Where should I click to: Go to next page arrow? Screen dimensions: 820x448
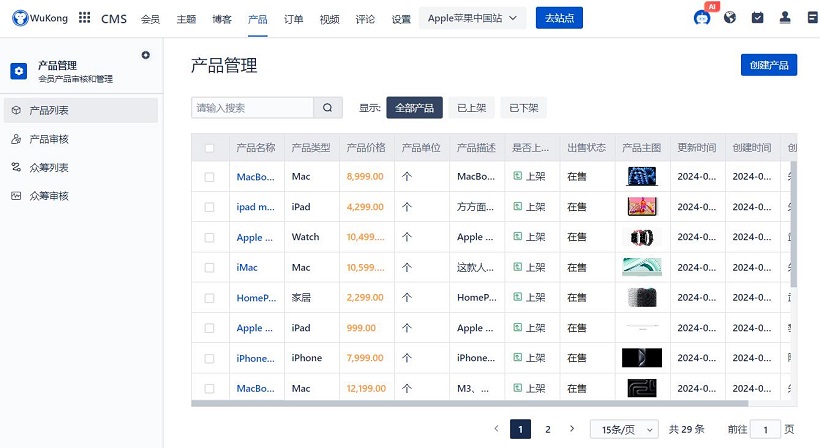point(572,429)
